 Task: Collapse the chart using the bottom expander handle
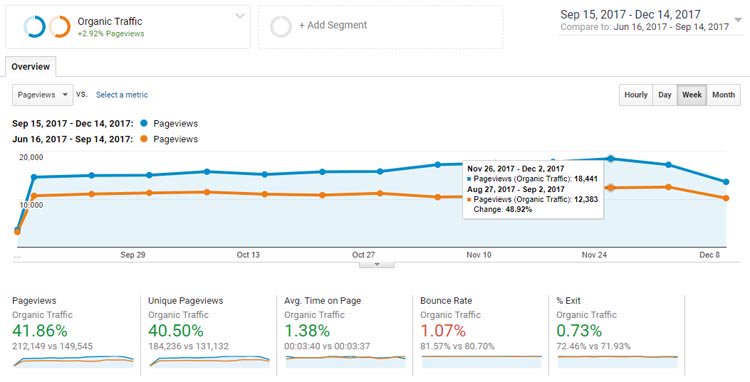[x=376, y=264]
